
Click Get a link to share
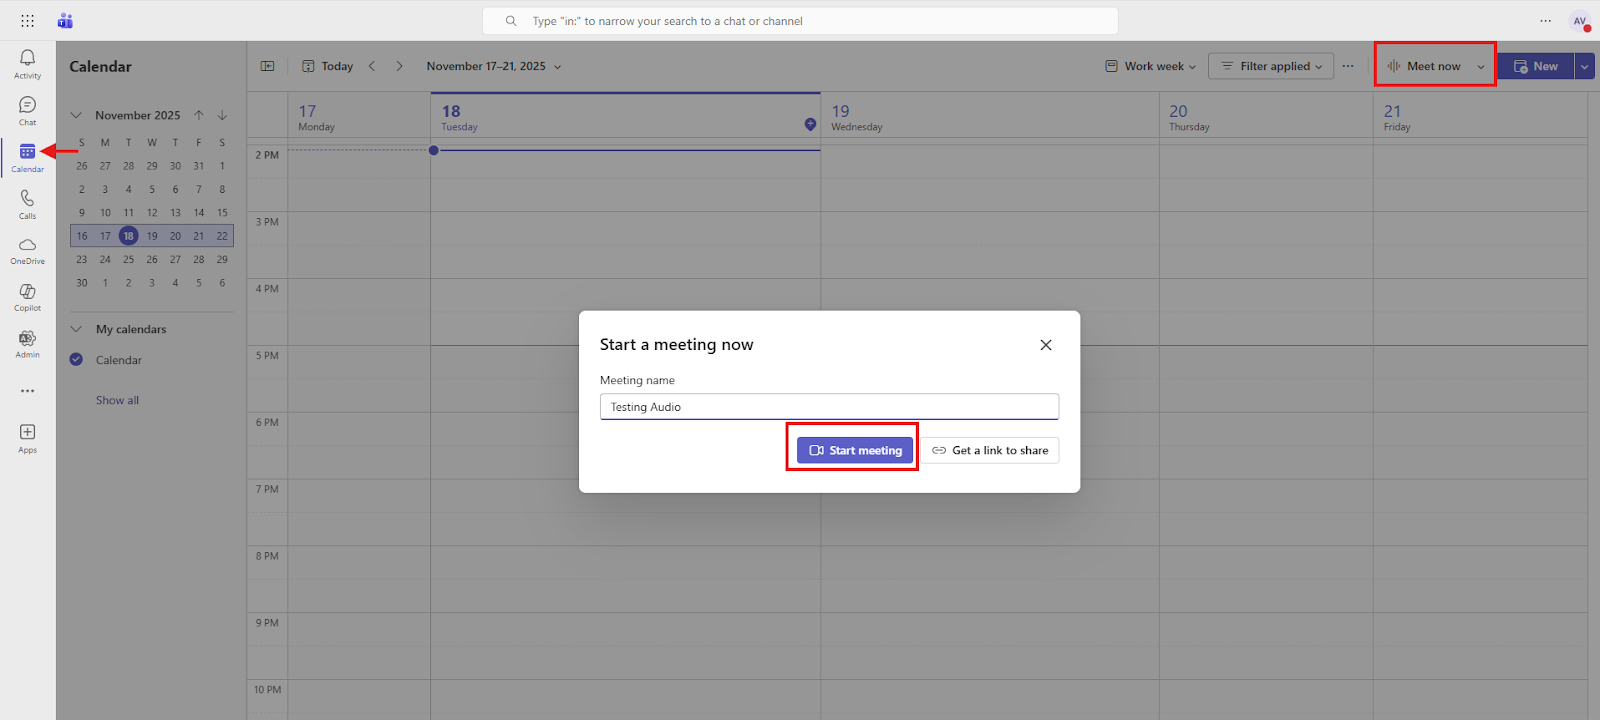(990, 450)
